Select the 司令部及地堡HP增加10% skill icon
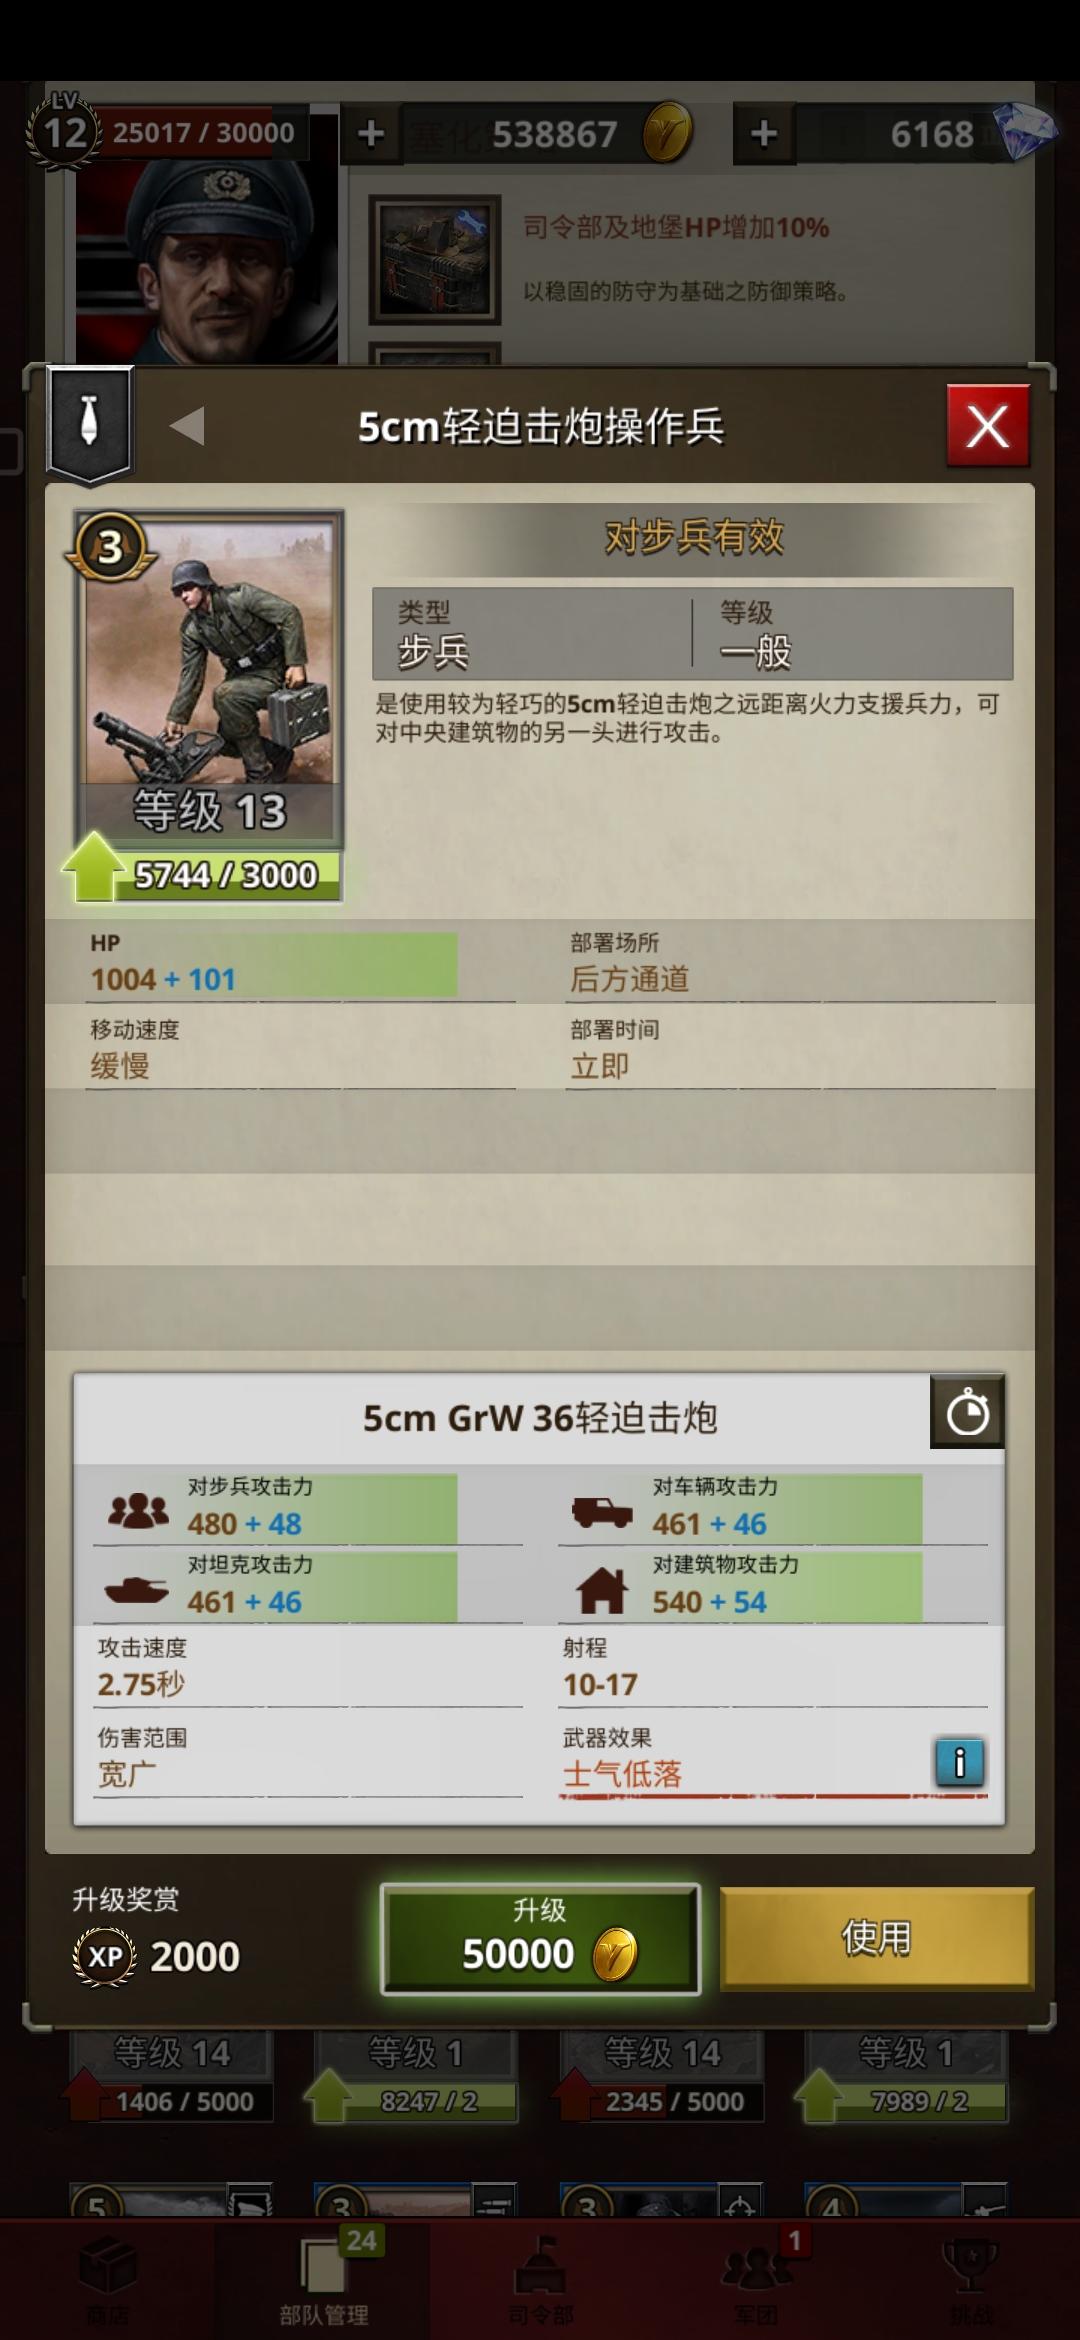Image resolution: width=1080 pixels, height=2340 pixels. click(x=434, y=259)
